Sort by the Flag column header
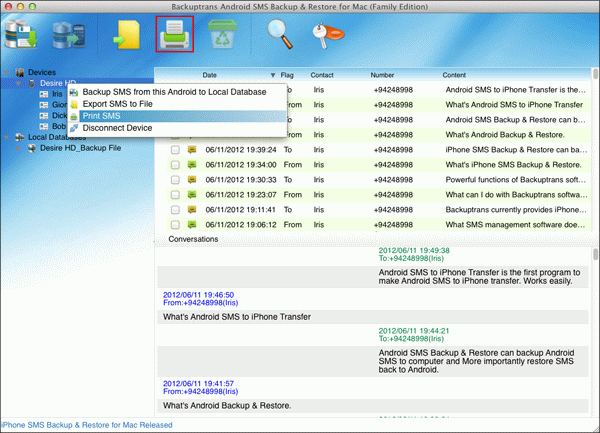This screenshot has width=600, height=433. click(287, 75)
